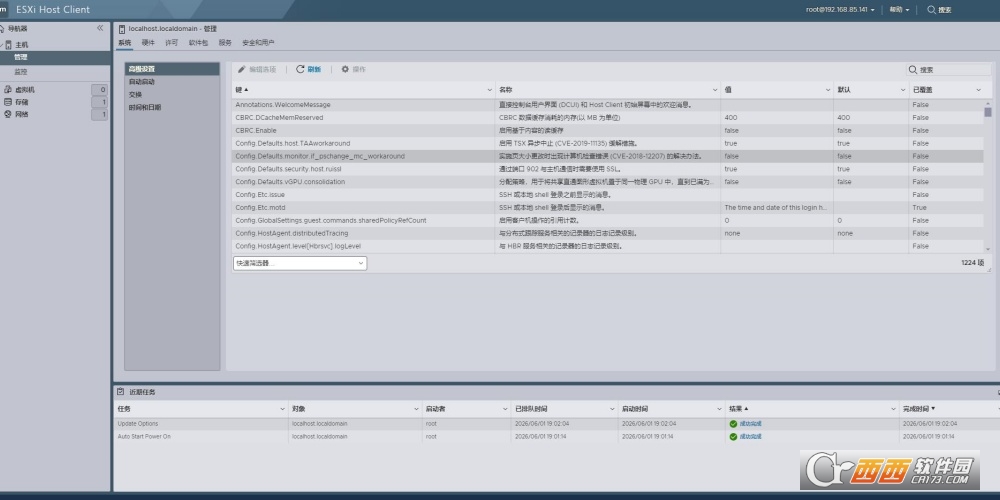
Task: Click the pencil icon for 编辑选项
Action: (242, 69)
